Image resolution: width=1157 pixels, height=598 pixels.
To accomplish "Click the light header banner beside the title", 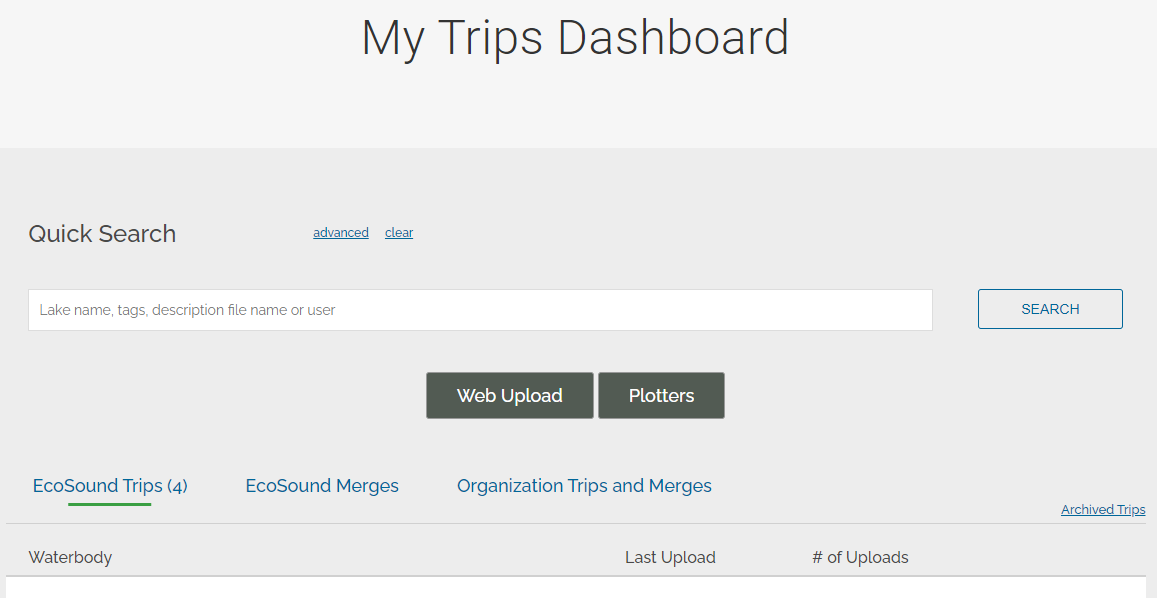I will (x=959, y=74).
